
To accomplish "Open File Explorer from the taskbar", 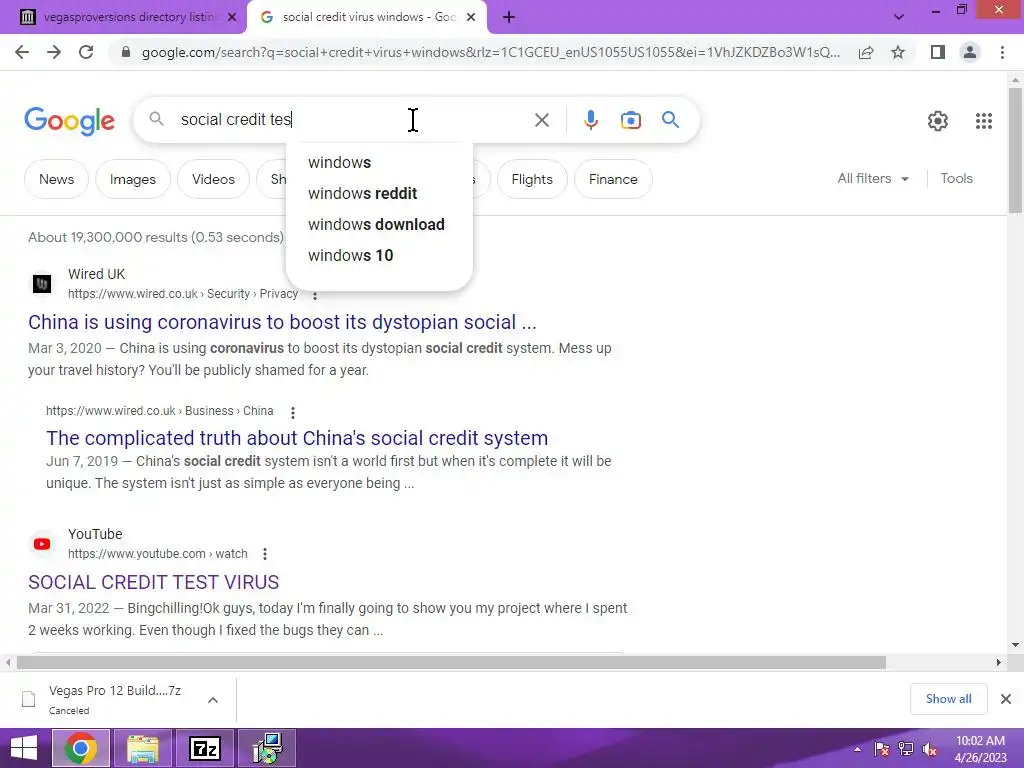I will (143, 748).
